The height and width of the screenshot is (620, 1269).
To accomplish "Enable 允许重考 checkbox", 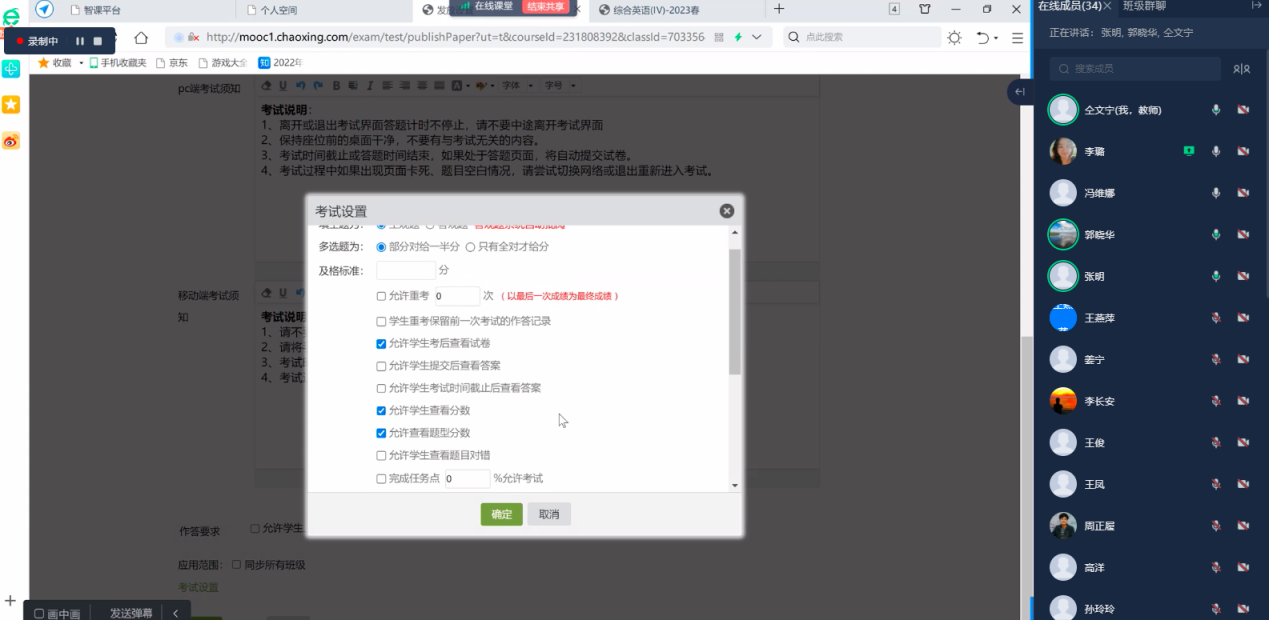I will [381, 296].
